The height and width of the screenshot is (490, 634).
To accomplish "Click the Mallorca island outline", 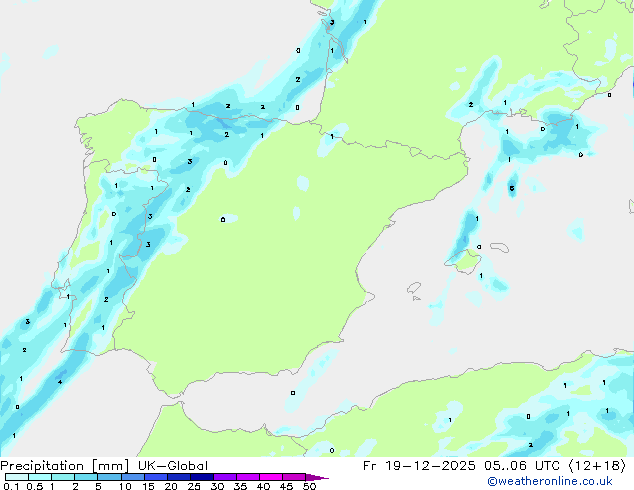I will click(463, 261).
